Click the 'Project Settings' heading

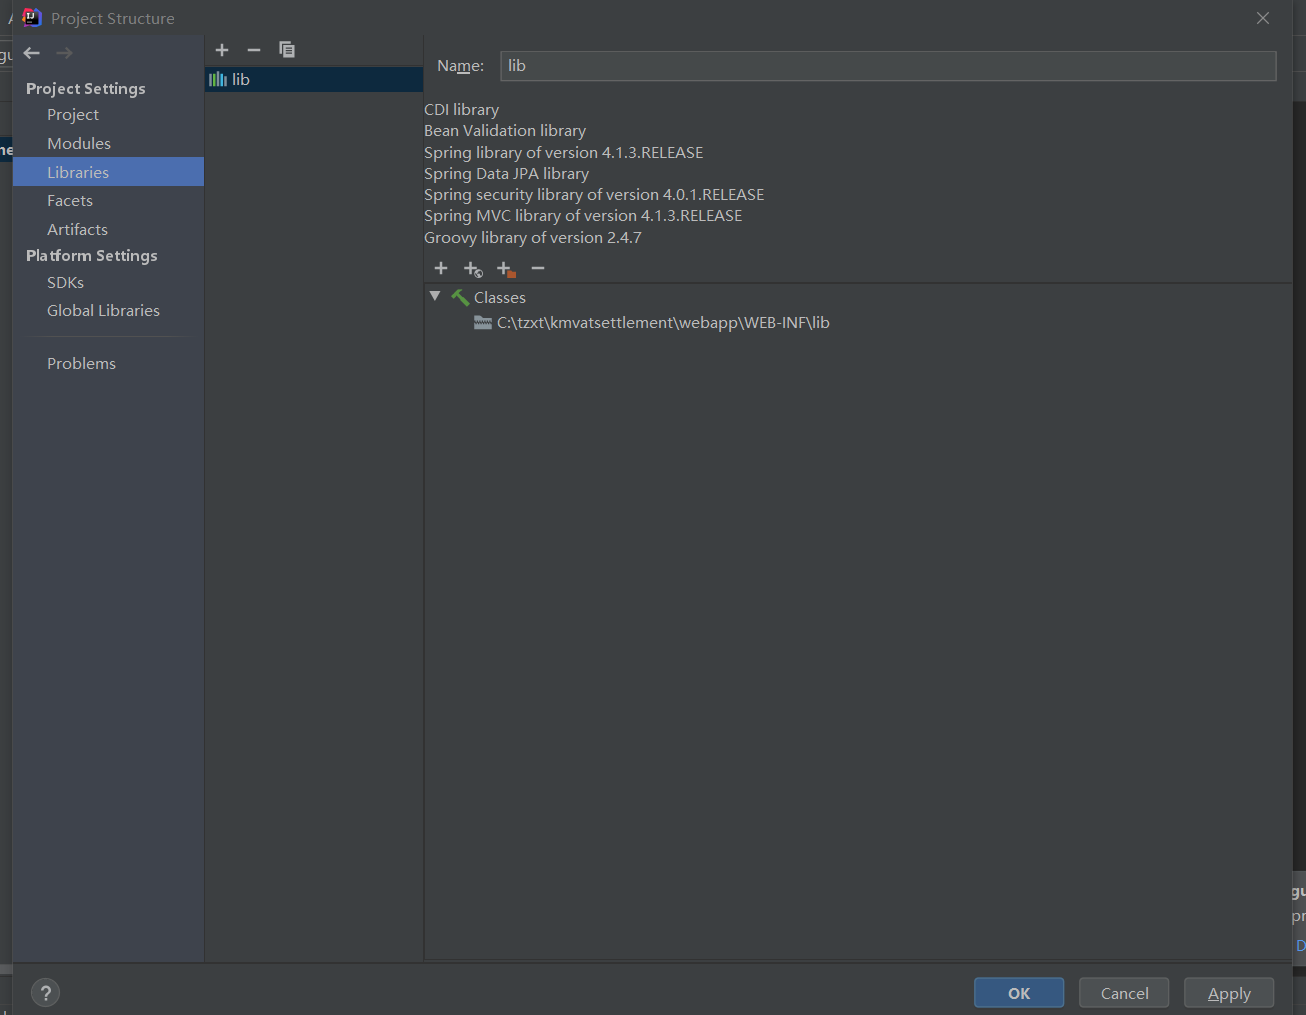86,89
